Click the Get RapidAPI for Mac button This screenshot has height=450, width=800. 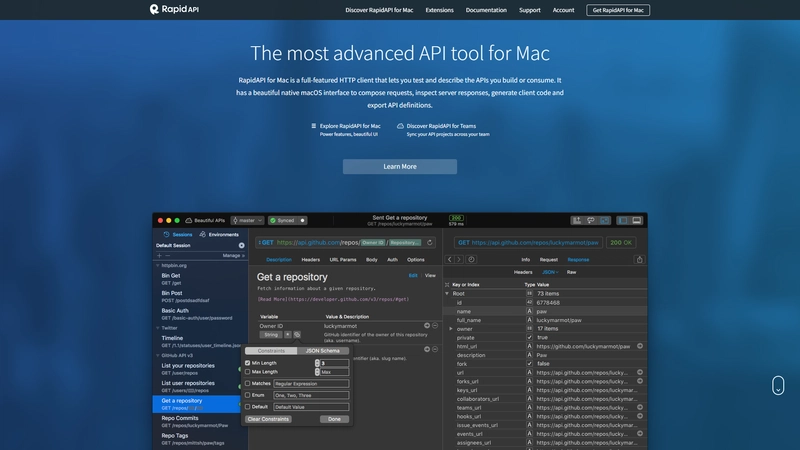[x=618, y=10]
